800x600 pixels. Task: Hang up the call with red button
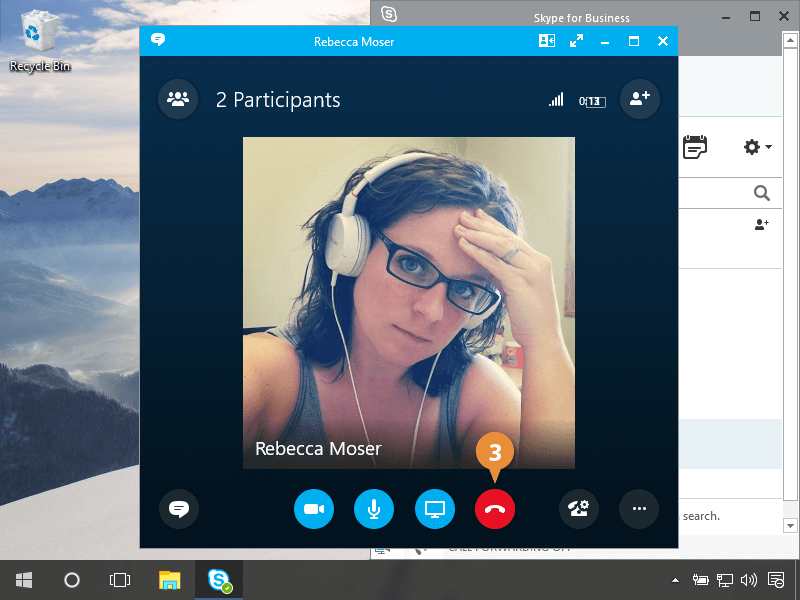click(495, 509)
